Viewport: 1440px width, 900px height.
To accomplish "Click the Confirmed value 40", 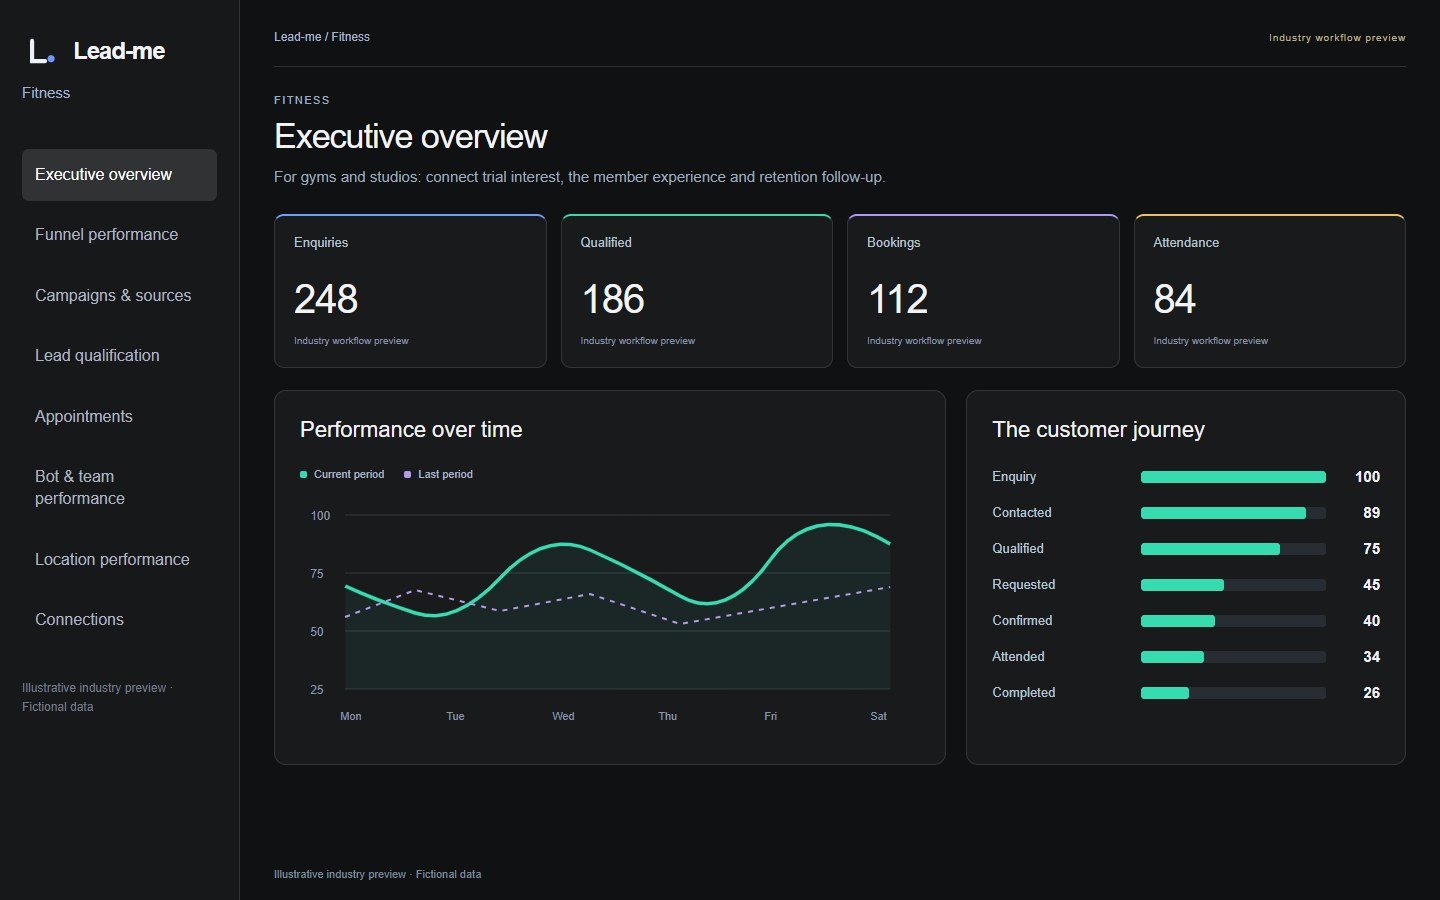I will pyautogui.click(x=1371, y=621).
